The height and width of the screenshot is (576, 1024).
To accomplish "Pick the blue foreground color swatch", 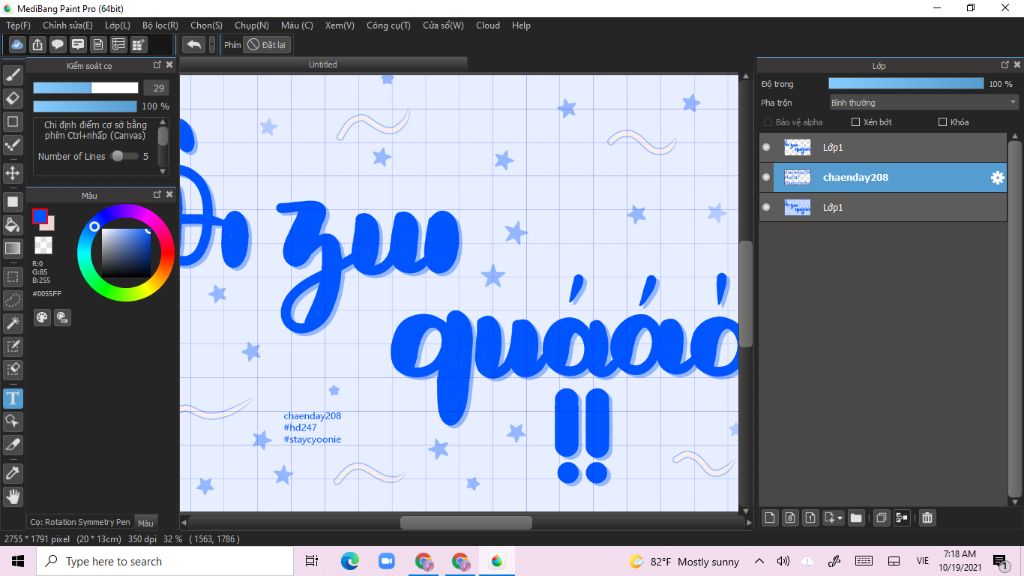I will 40,216.
